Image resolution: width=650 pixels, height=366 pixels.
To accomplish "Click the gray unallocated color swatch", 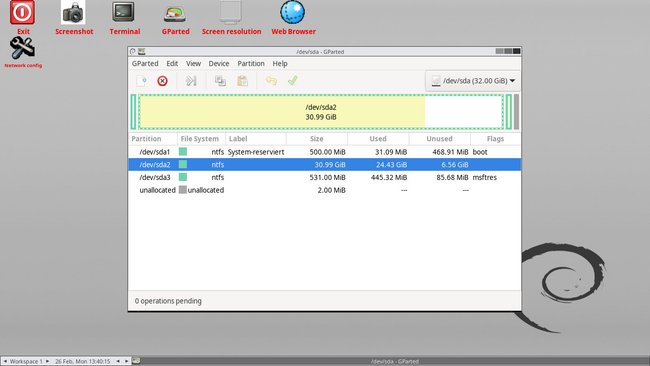I will point(183,190).
